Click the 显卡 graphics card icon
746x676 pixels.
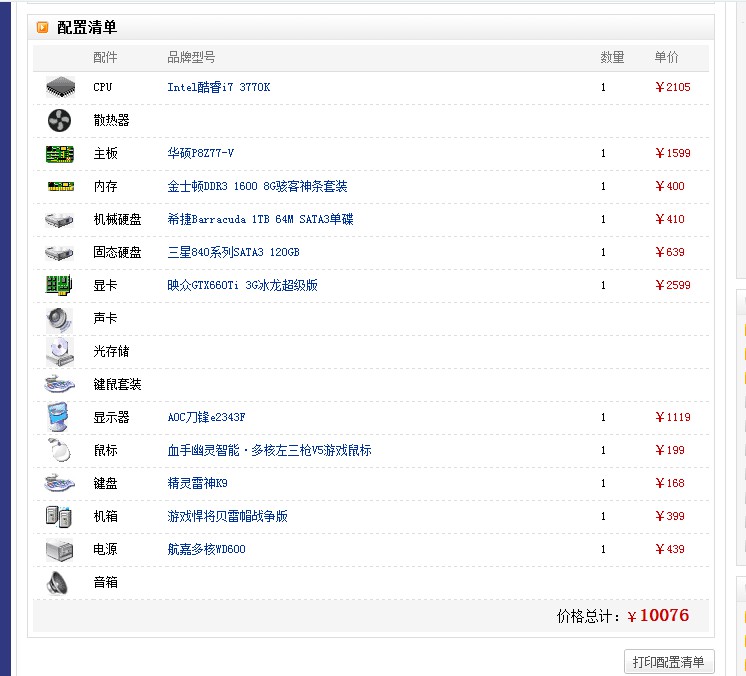click(x=59, y=285)
